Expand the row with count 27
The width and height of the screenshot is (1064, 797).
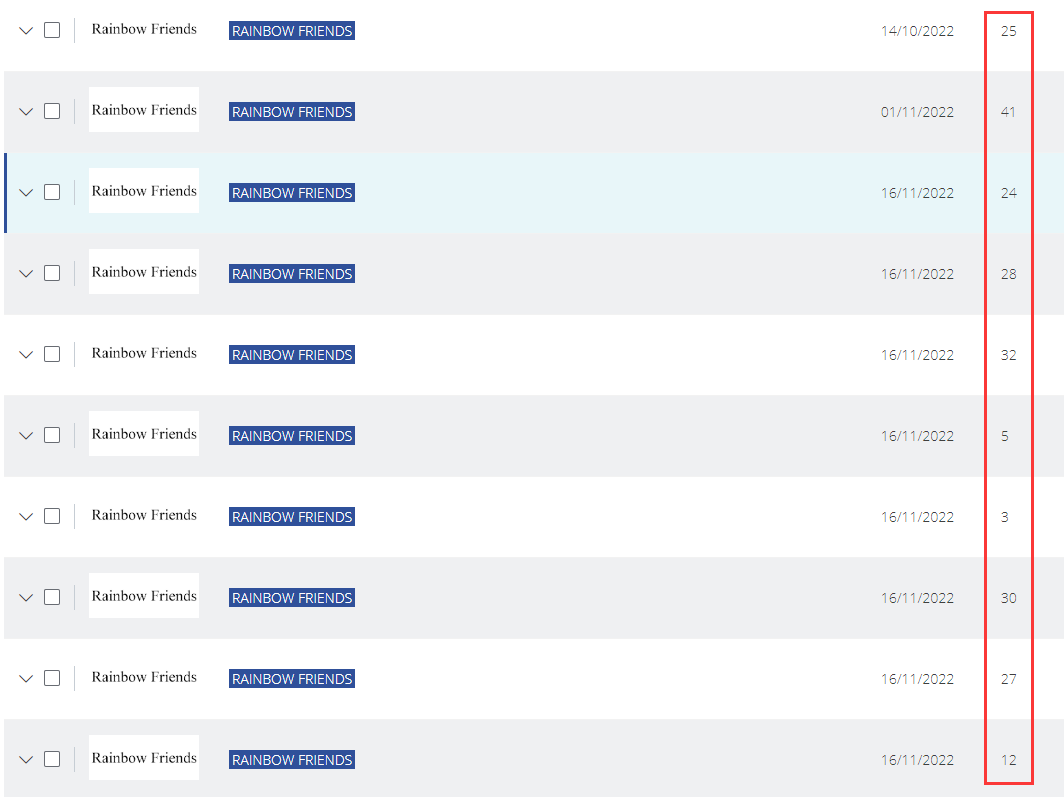tap(26, 678)
